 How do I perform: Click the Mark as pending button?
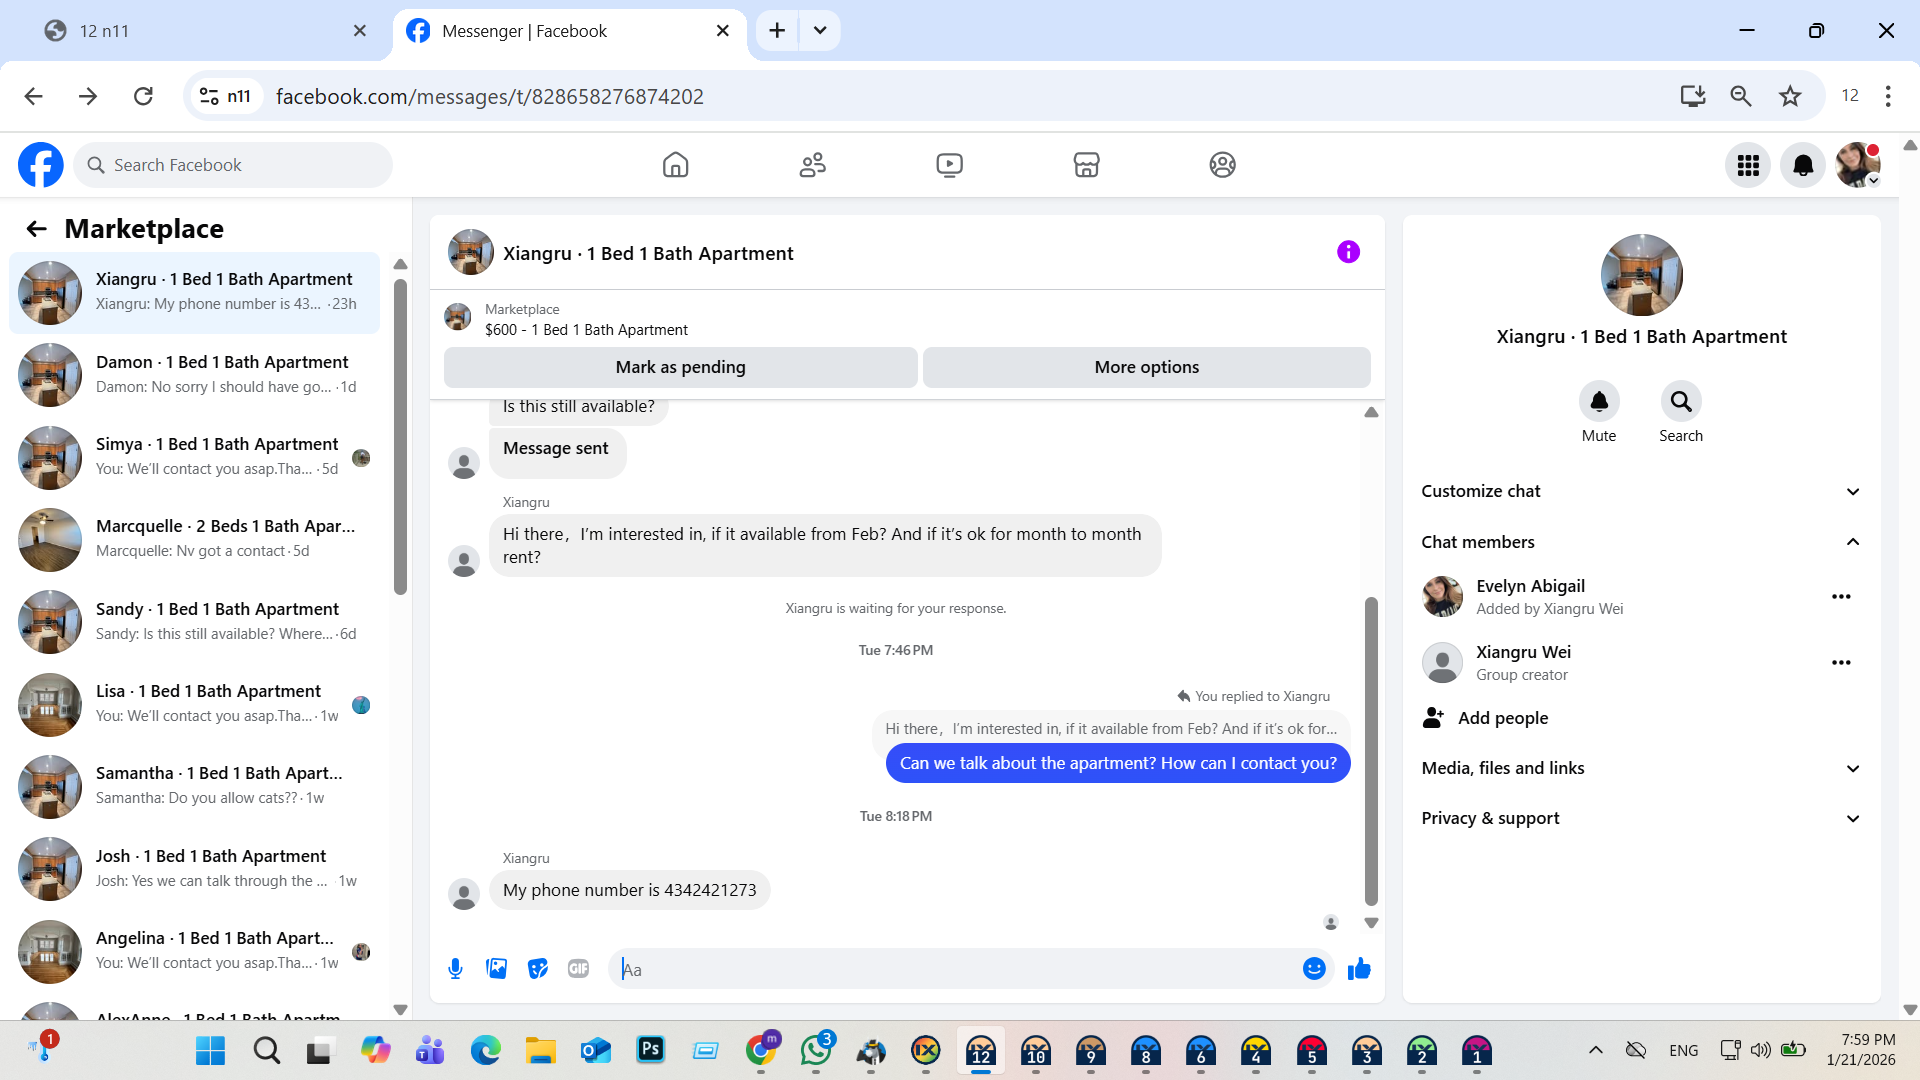680,367
